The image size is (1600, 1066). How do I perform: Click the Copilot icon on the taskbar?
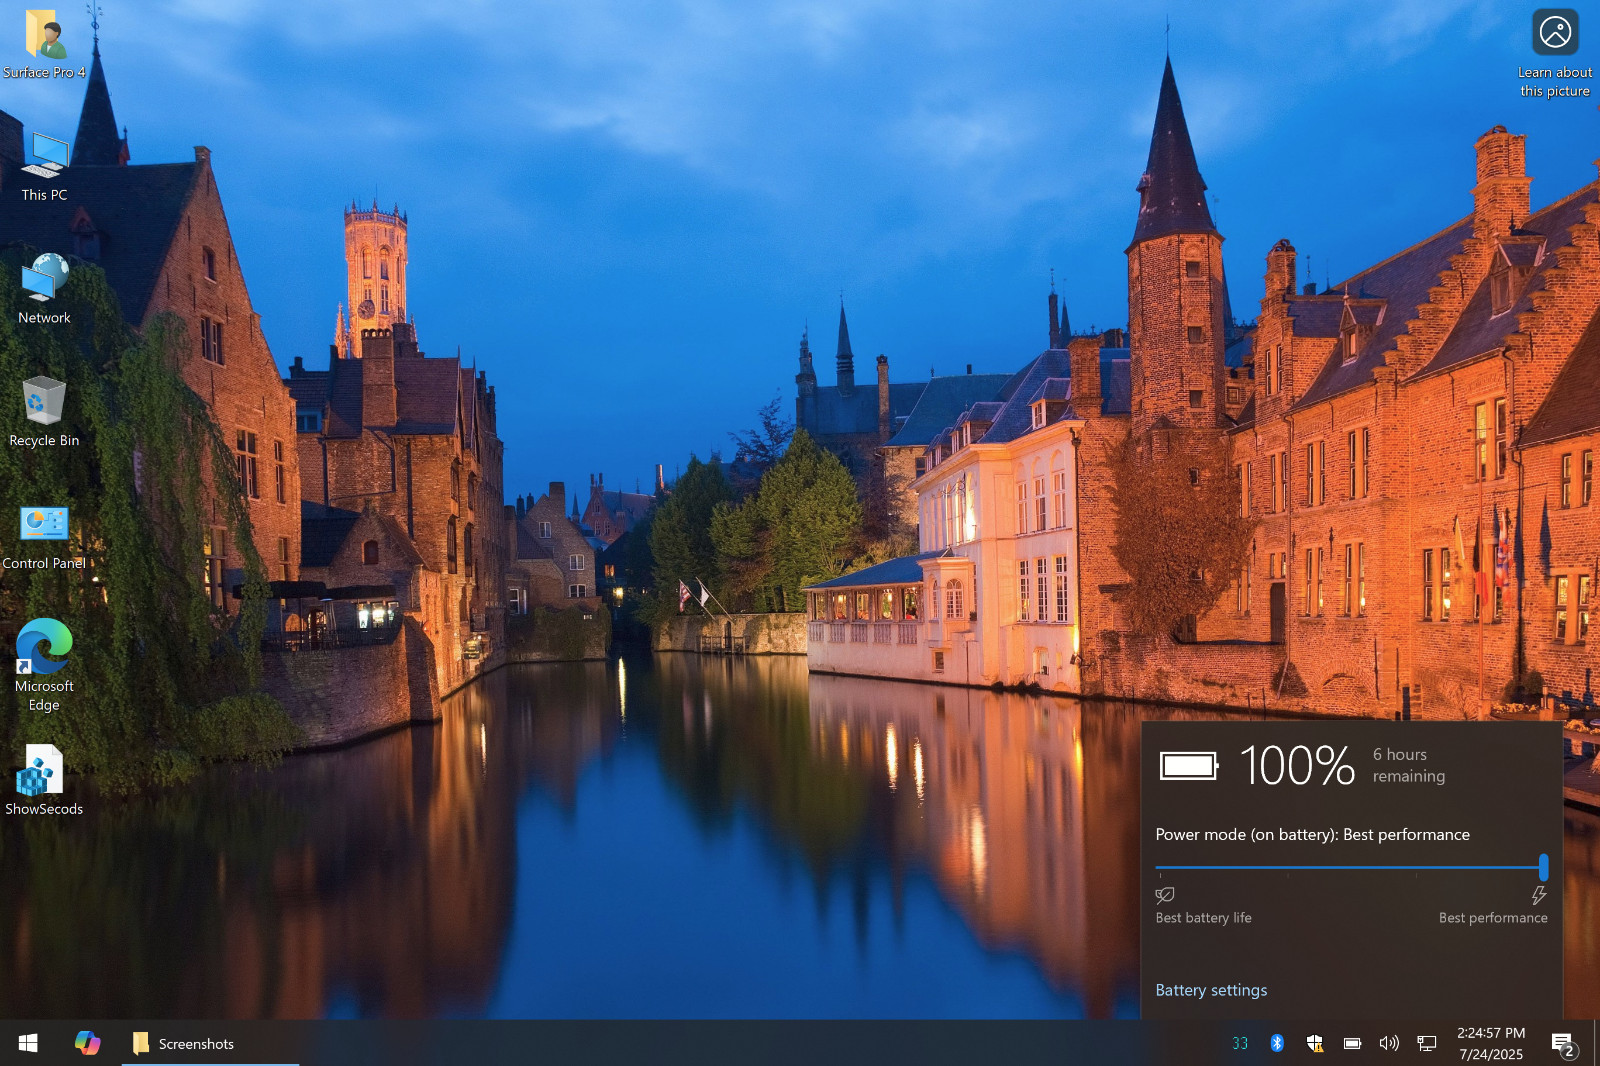pos(87,1043)
